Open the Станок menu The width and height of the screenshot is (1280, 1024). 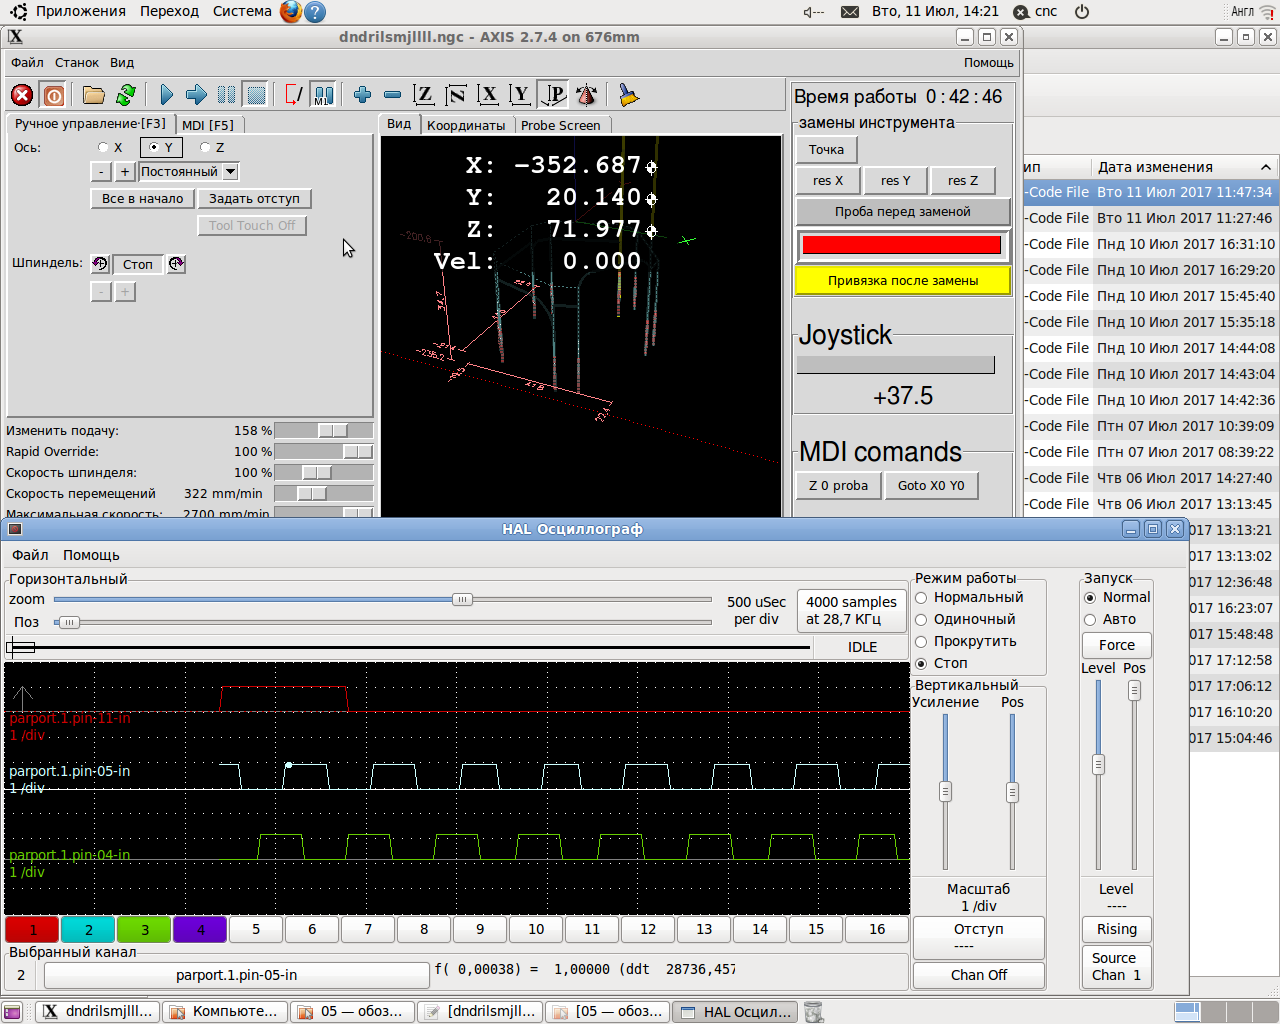tap(76, 62)
